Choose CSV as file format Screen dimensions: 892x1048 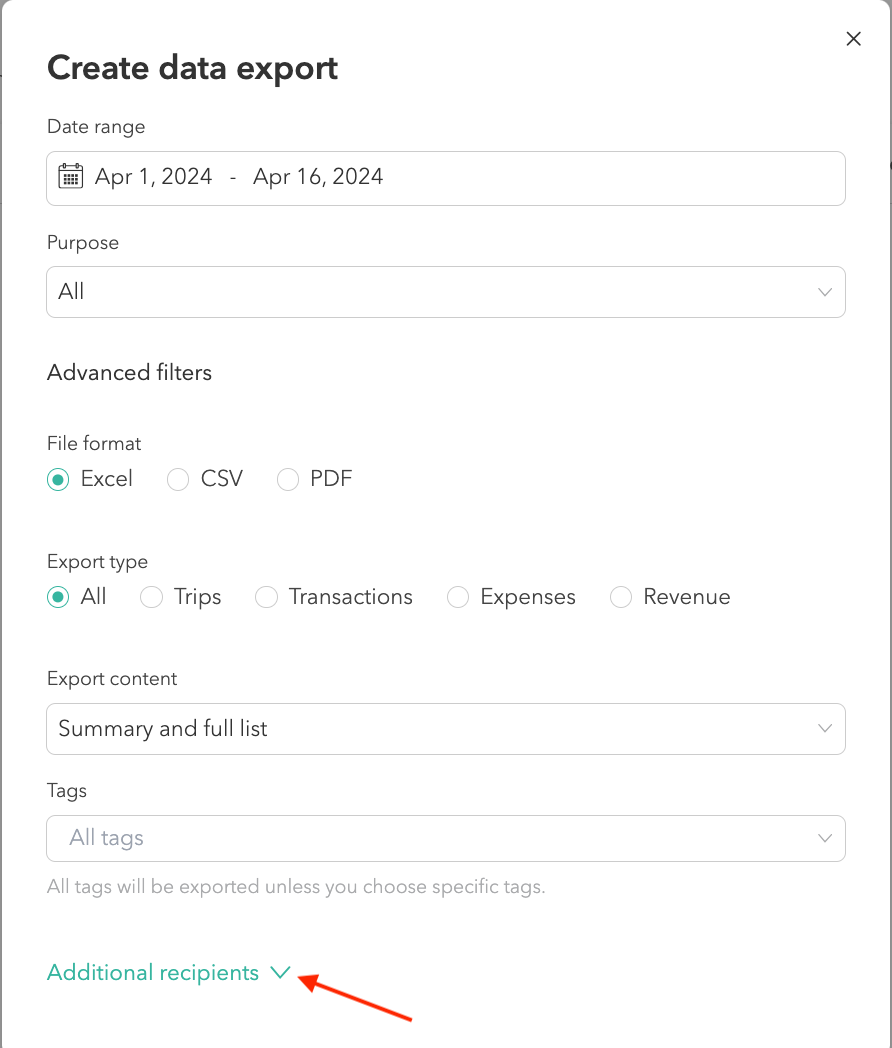[x=178, y=480]
